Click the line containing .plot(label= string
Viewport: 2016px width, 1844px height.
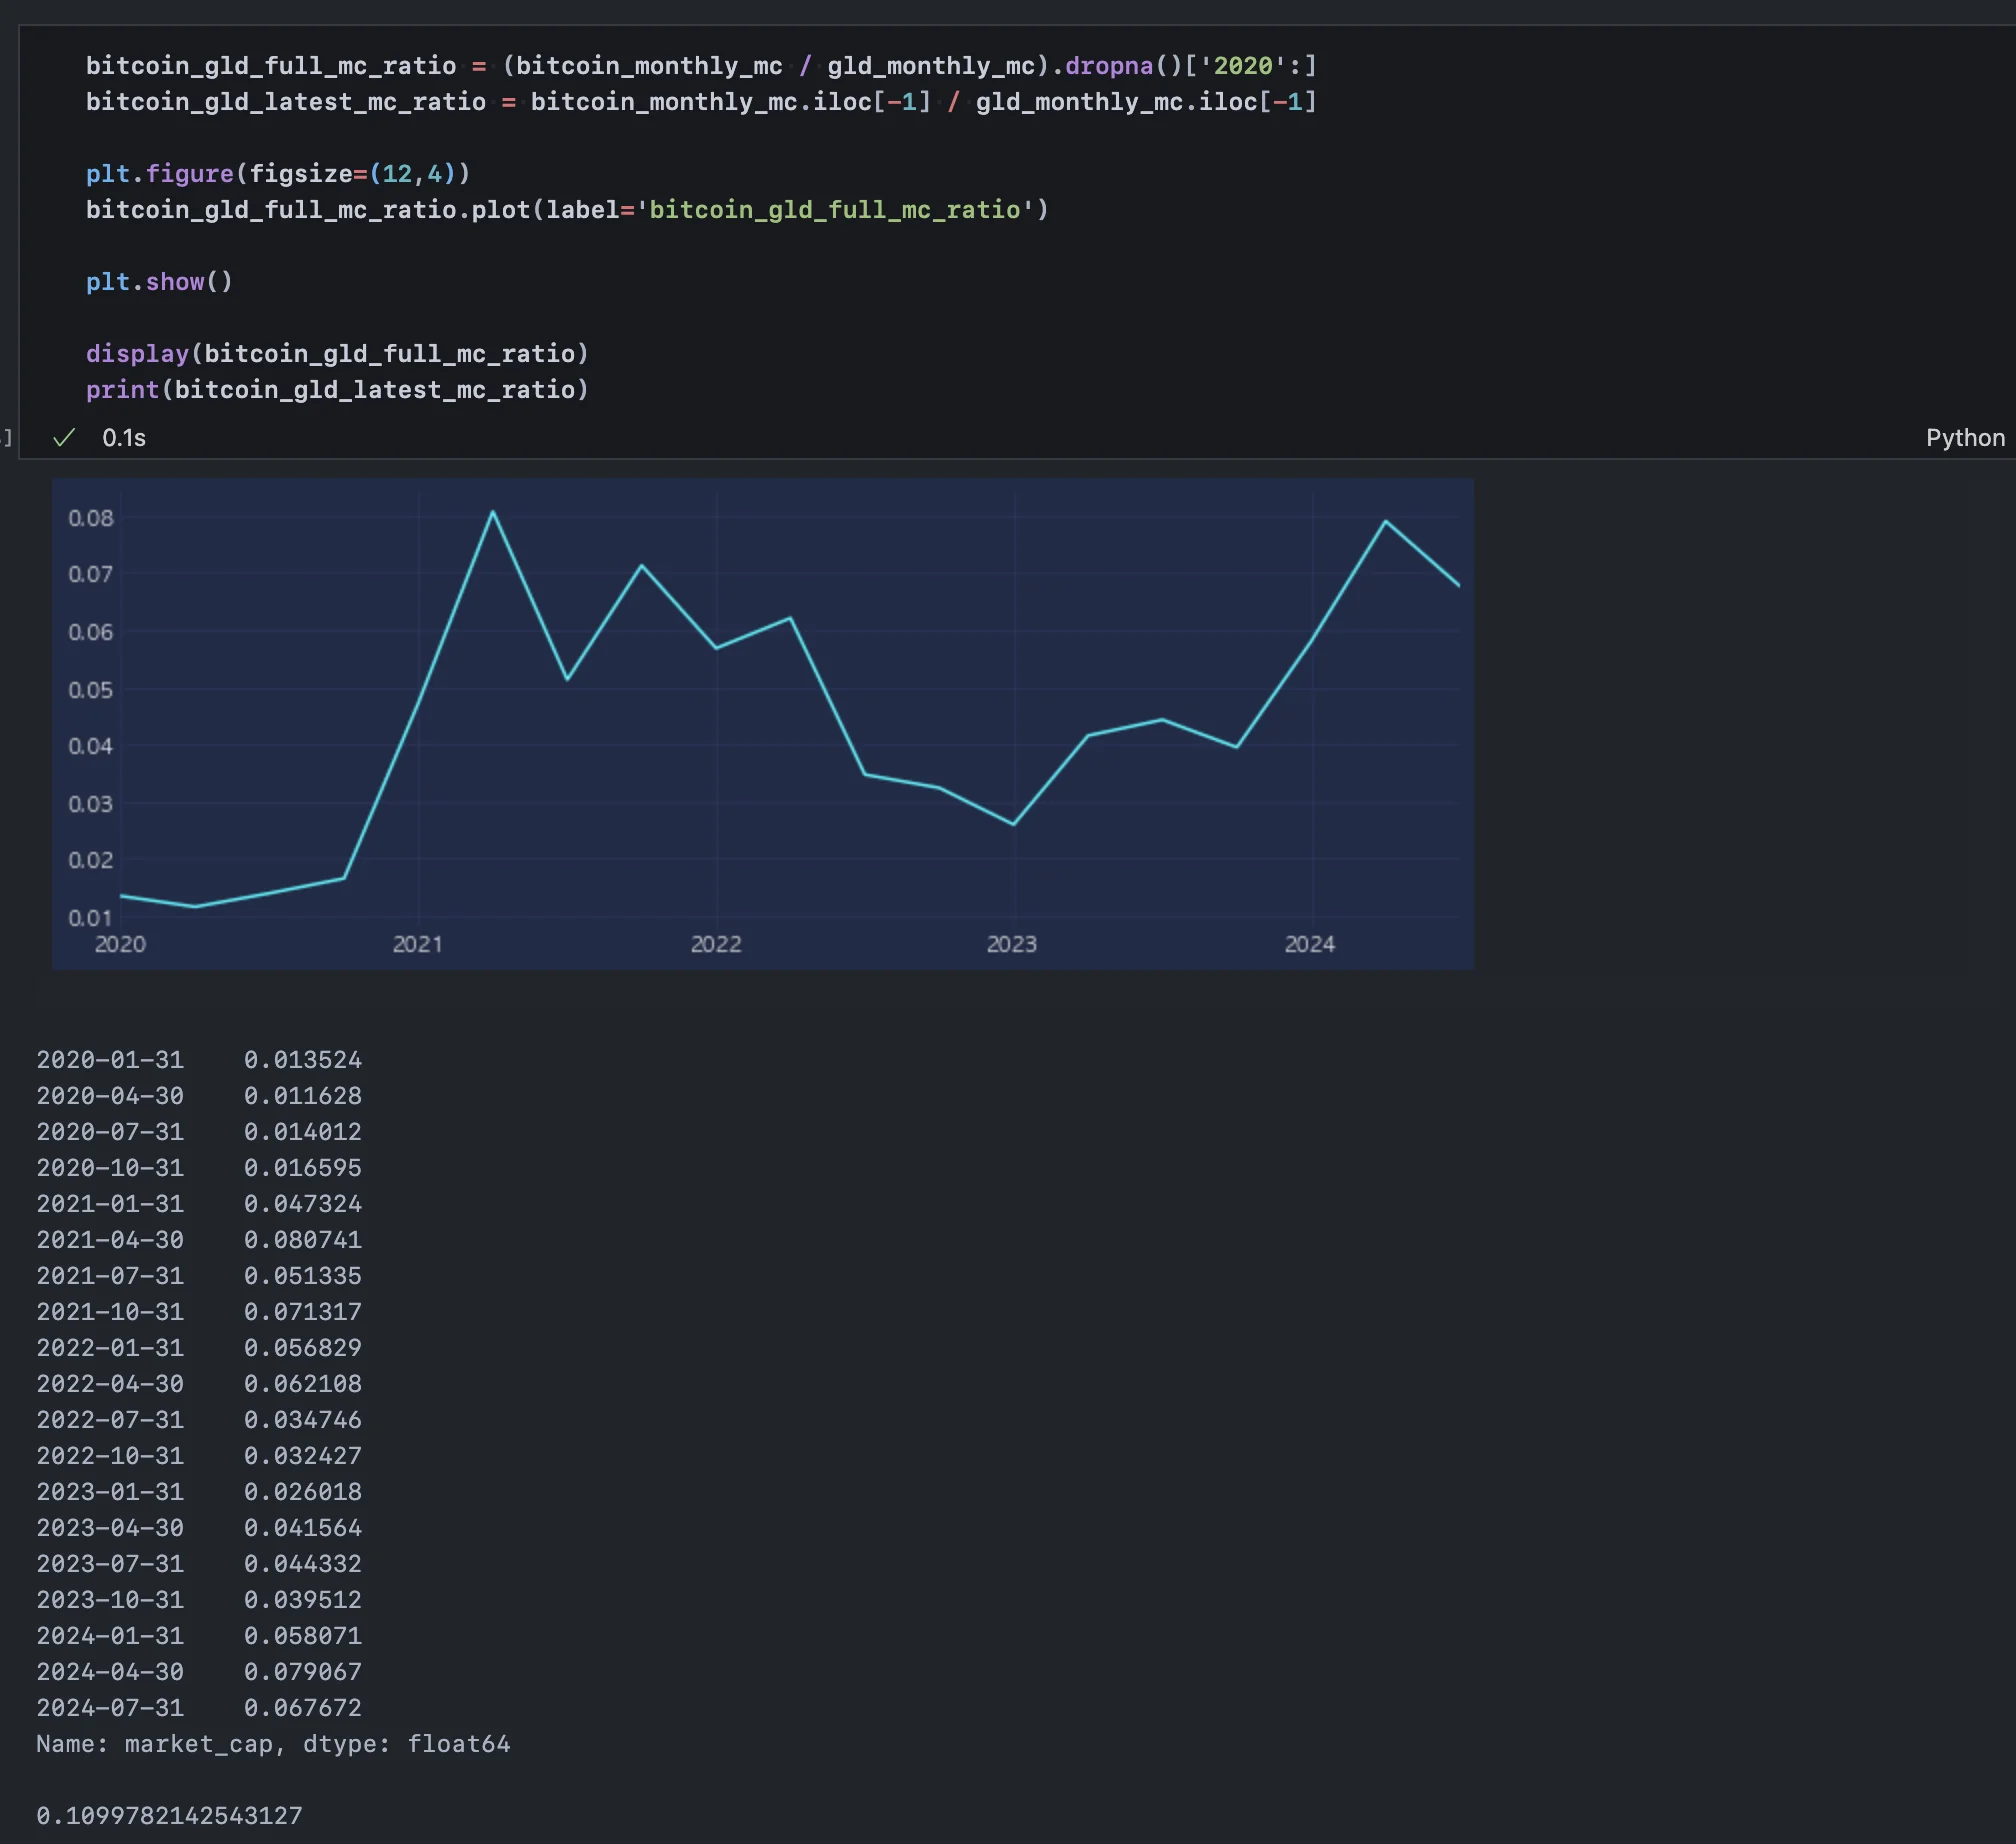[566, 210]
